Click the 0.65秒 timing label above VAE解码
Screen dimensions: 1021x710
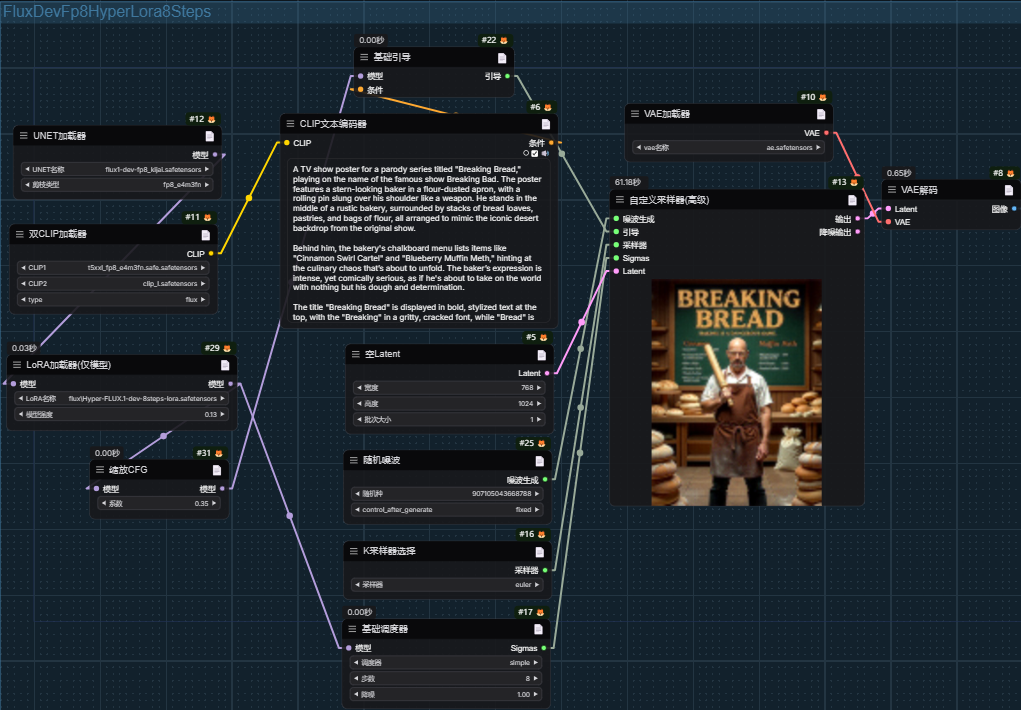pyautogui.click(x=899, y=173)
